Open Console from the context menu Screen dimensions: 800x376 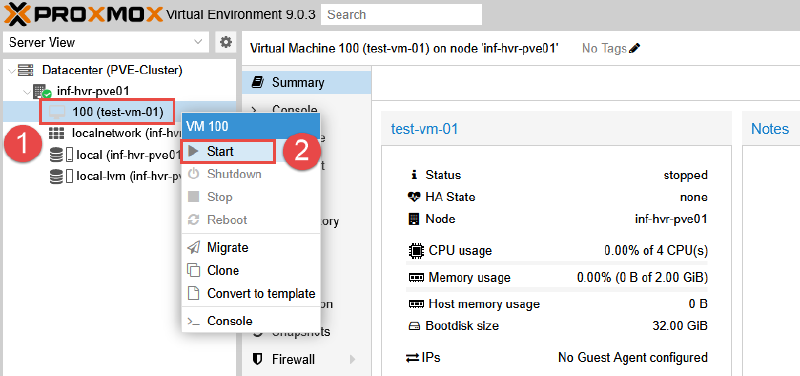[x=251, y=321]
